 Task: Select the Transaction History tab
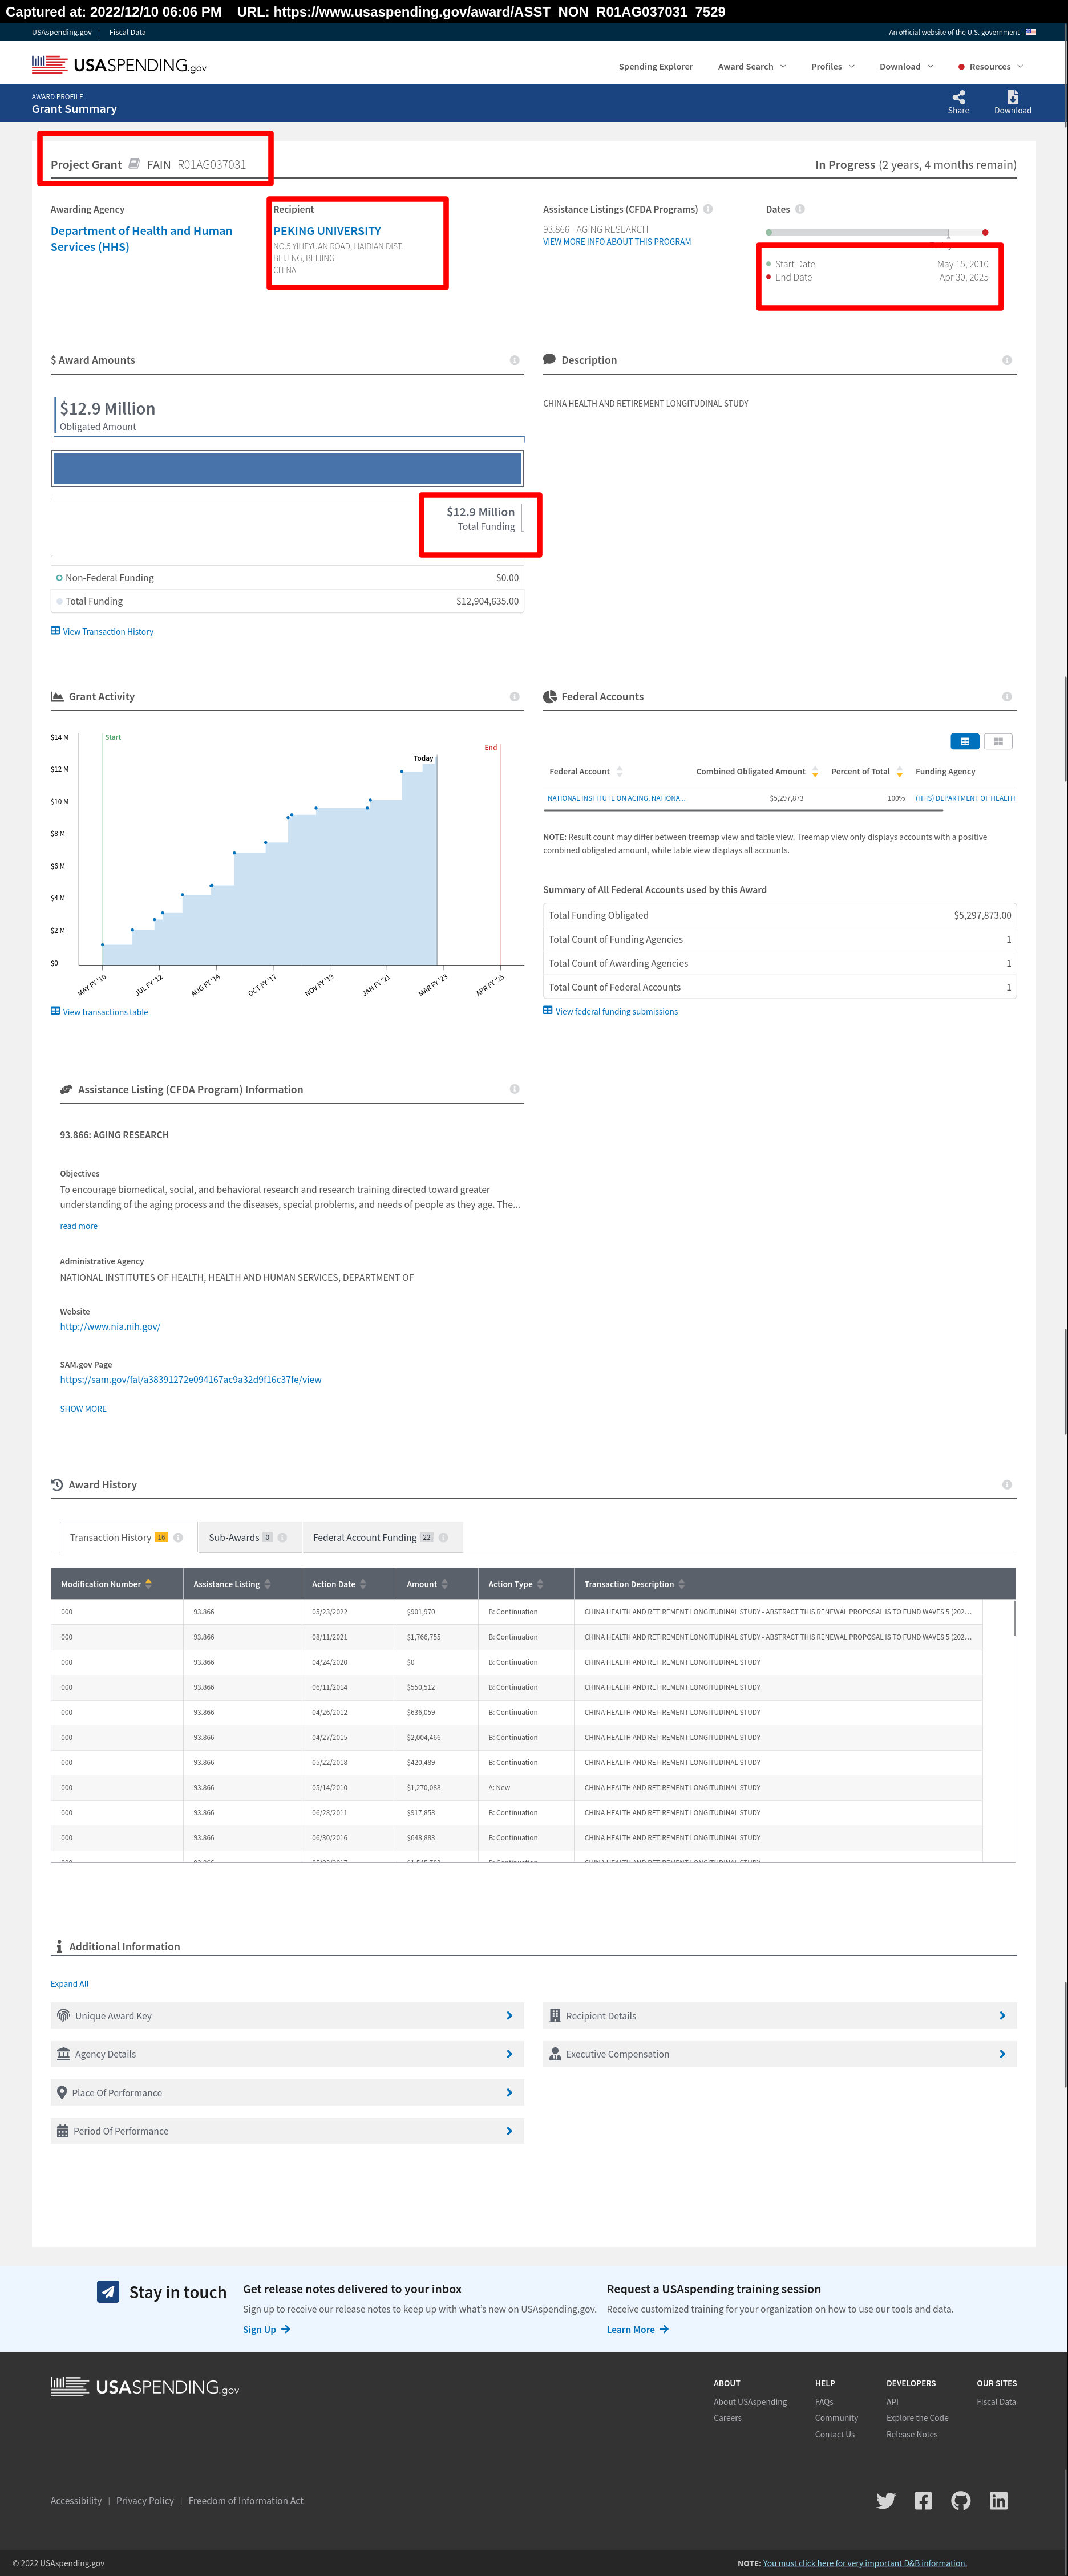pyautogui.click(x=128, y=1538)
